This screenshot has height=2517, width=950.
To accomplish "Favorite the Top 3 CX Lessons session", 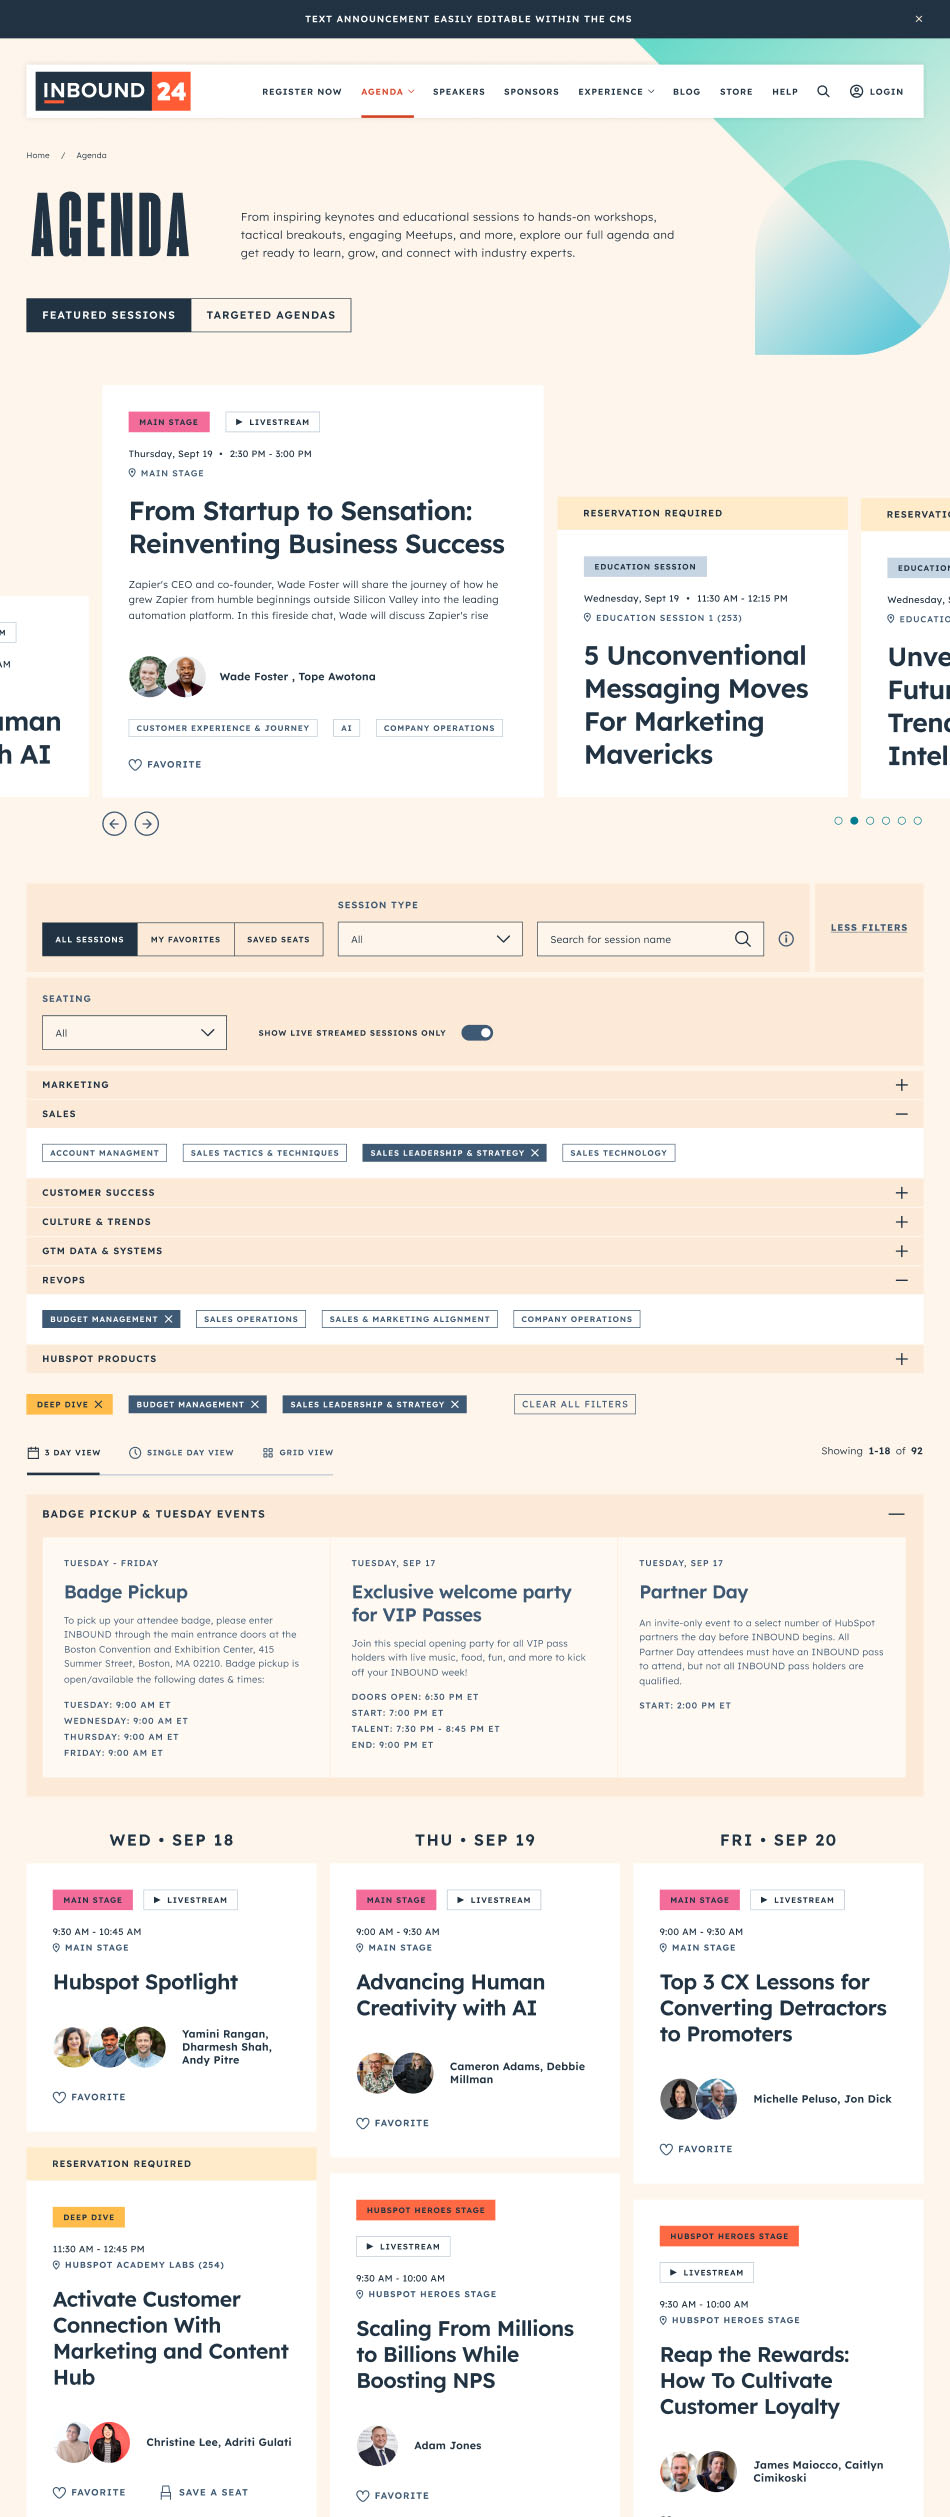I will click(x=696, y=2149).
